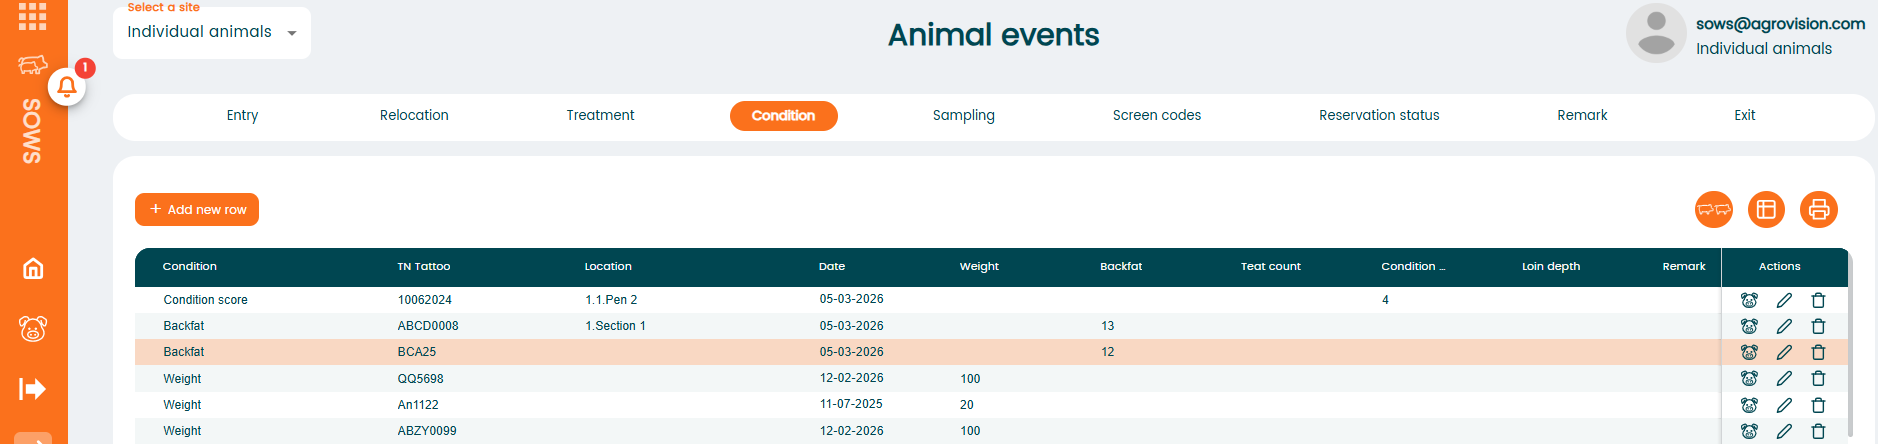Edit the ABCD0008 Backfat row
This screenshot has height=444, width=1878.
1784,326
